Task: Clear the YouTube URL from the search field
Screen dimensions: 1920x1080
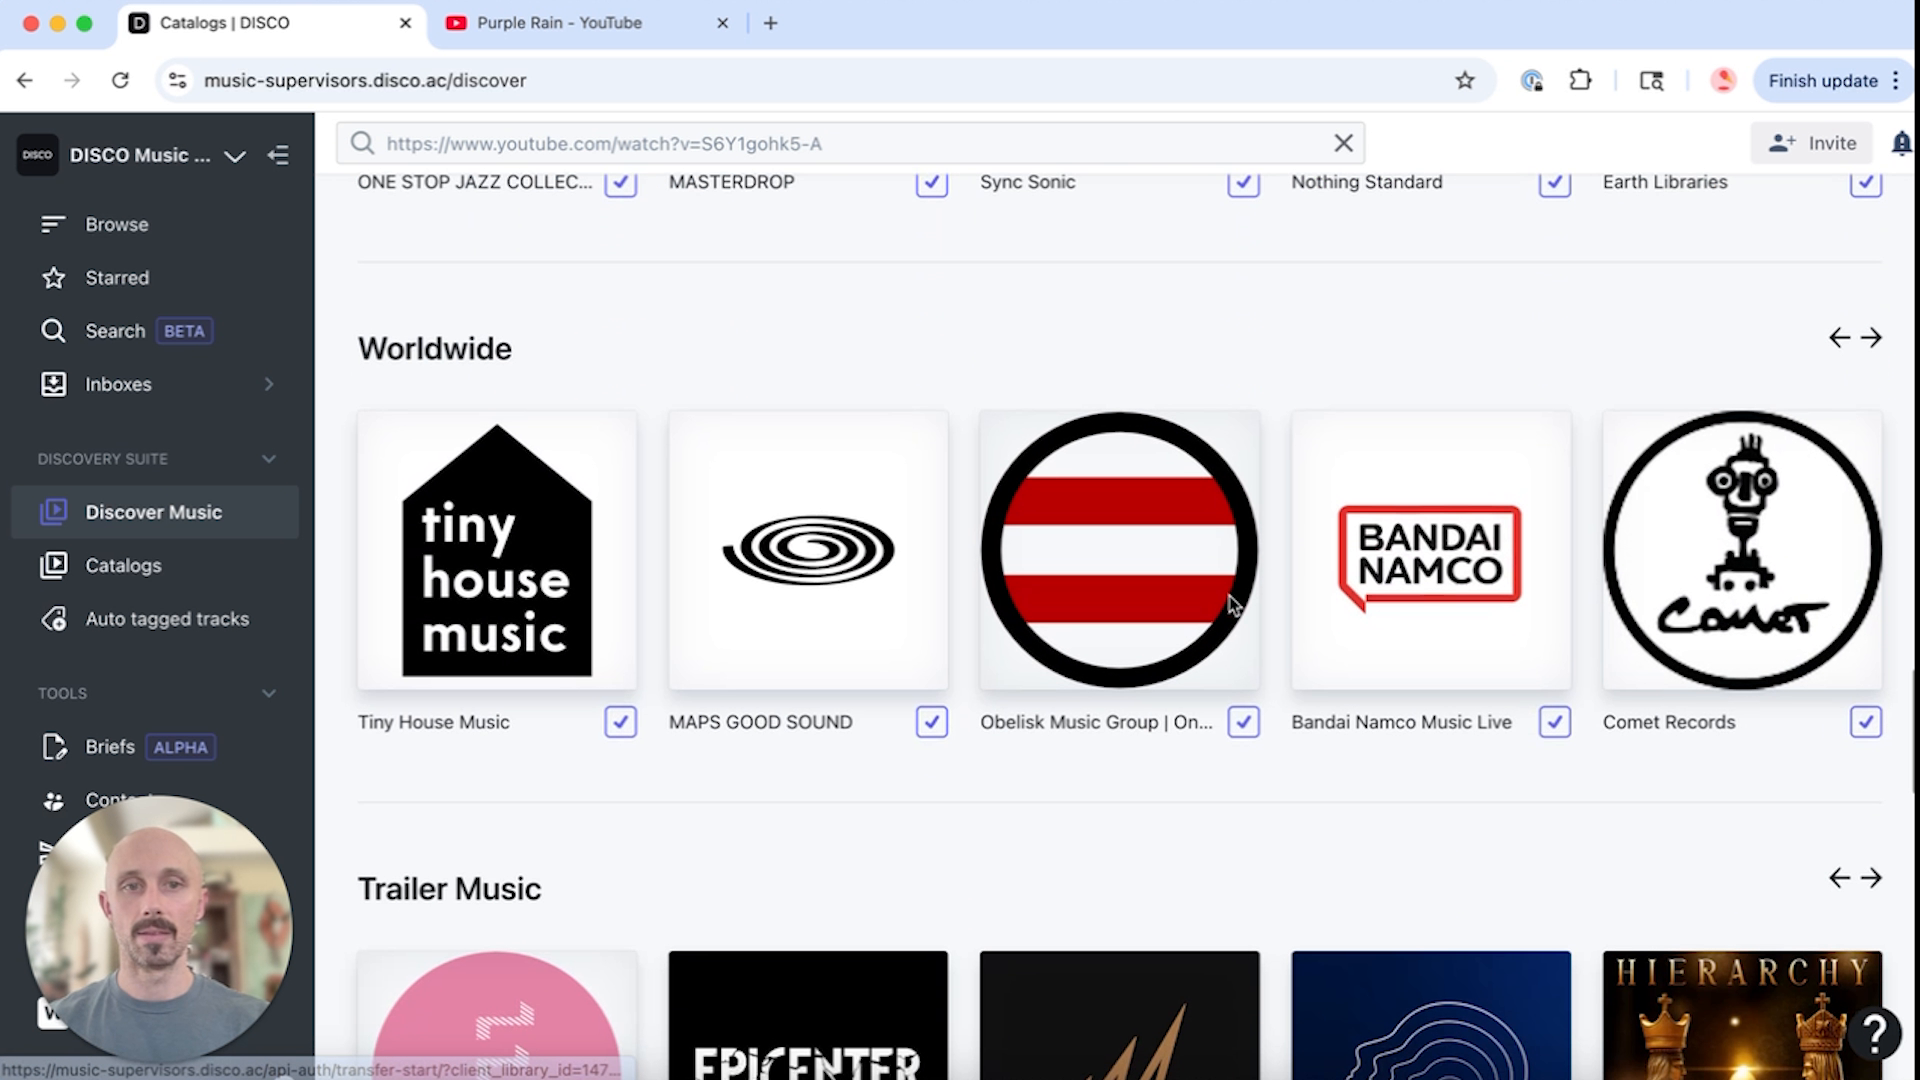Action: [1342, 143]
